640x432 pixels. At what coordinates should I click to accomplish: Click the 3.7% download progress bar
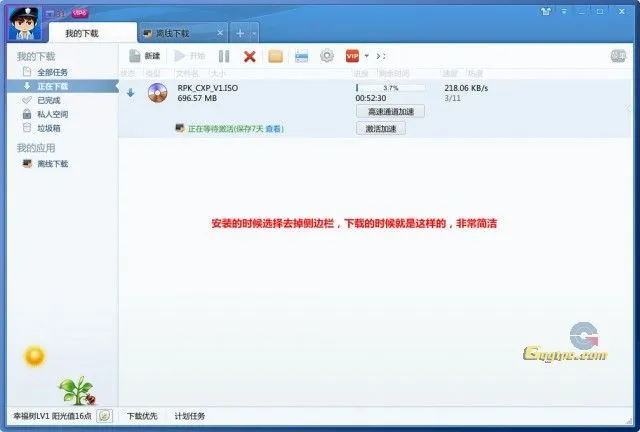(390, 88)
